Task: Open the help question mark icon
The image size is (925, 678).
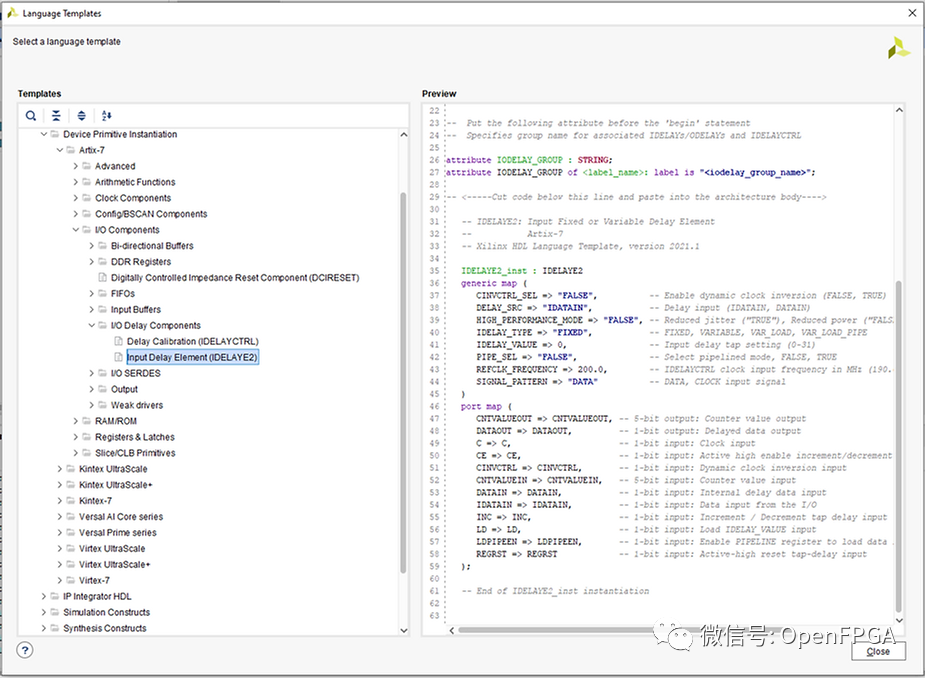Action: pyautogui.click(x=25, y=650)
